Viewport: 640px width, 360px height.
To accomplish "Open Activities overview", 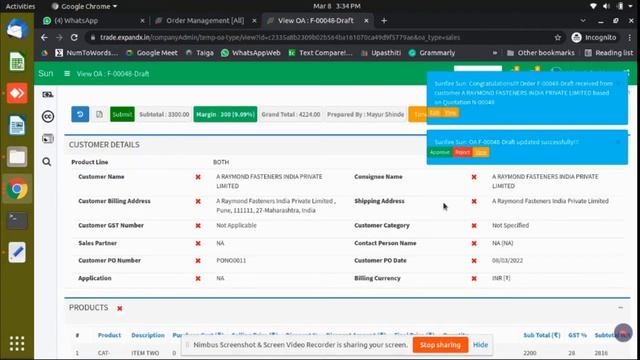I will [x=20, y=6].
